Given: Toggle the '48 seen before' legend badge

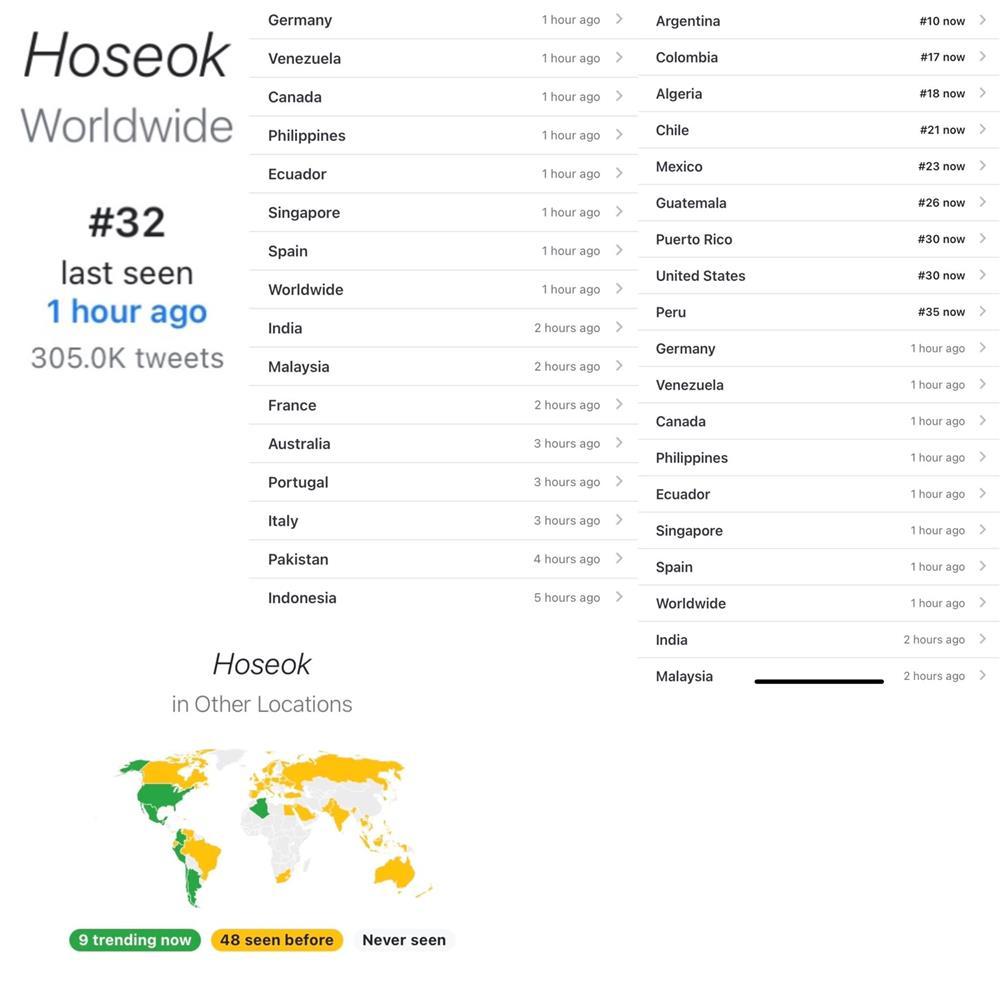Looking at the screenshot, I should 277,940.
